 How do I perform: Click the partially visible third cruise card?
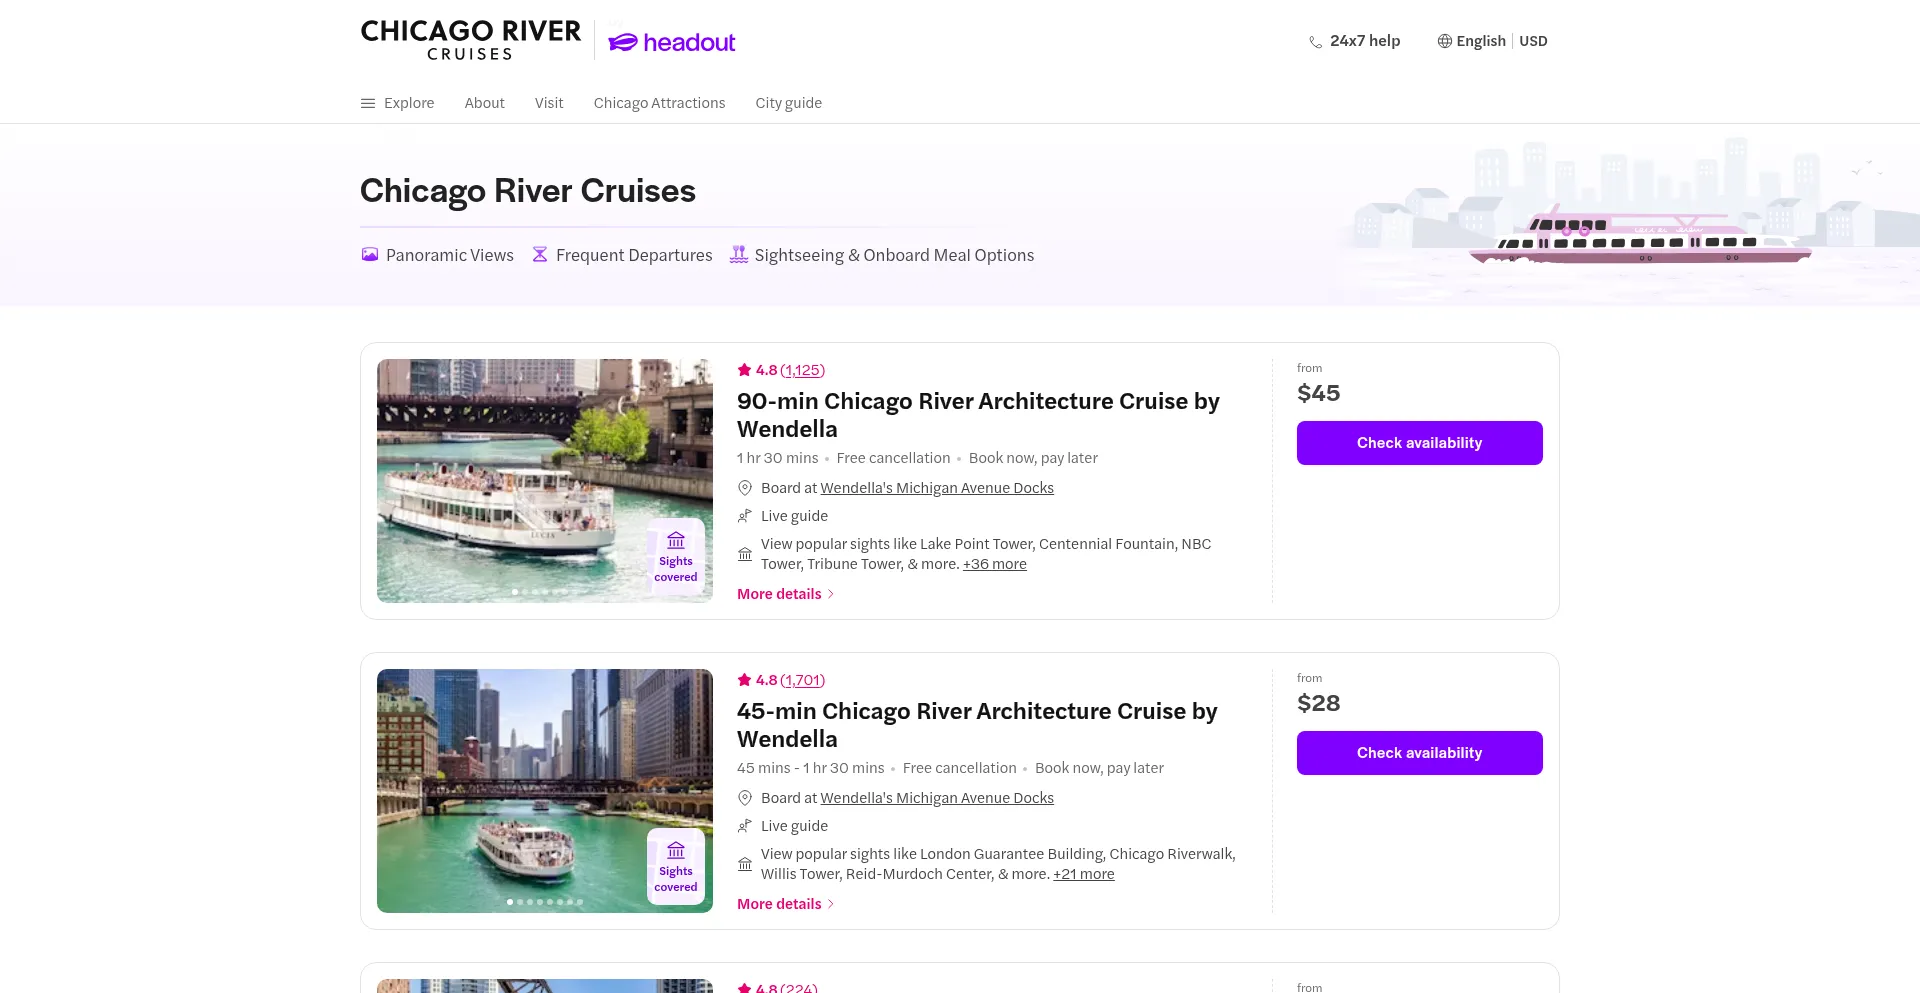click(x=960, y=979)
